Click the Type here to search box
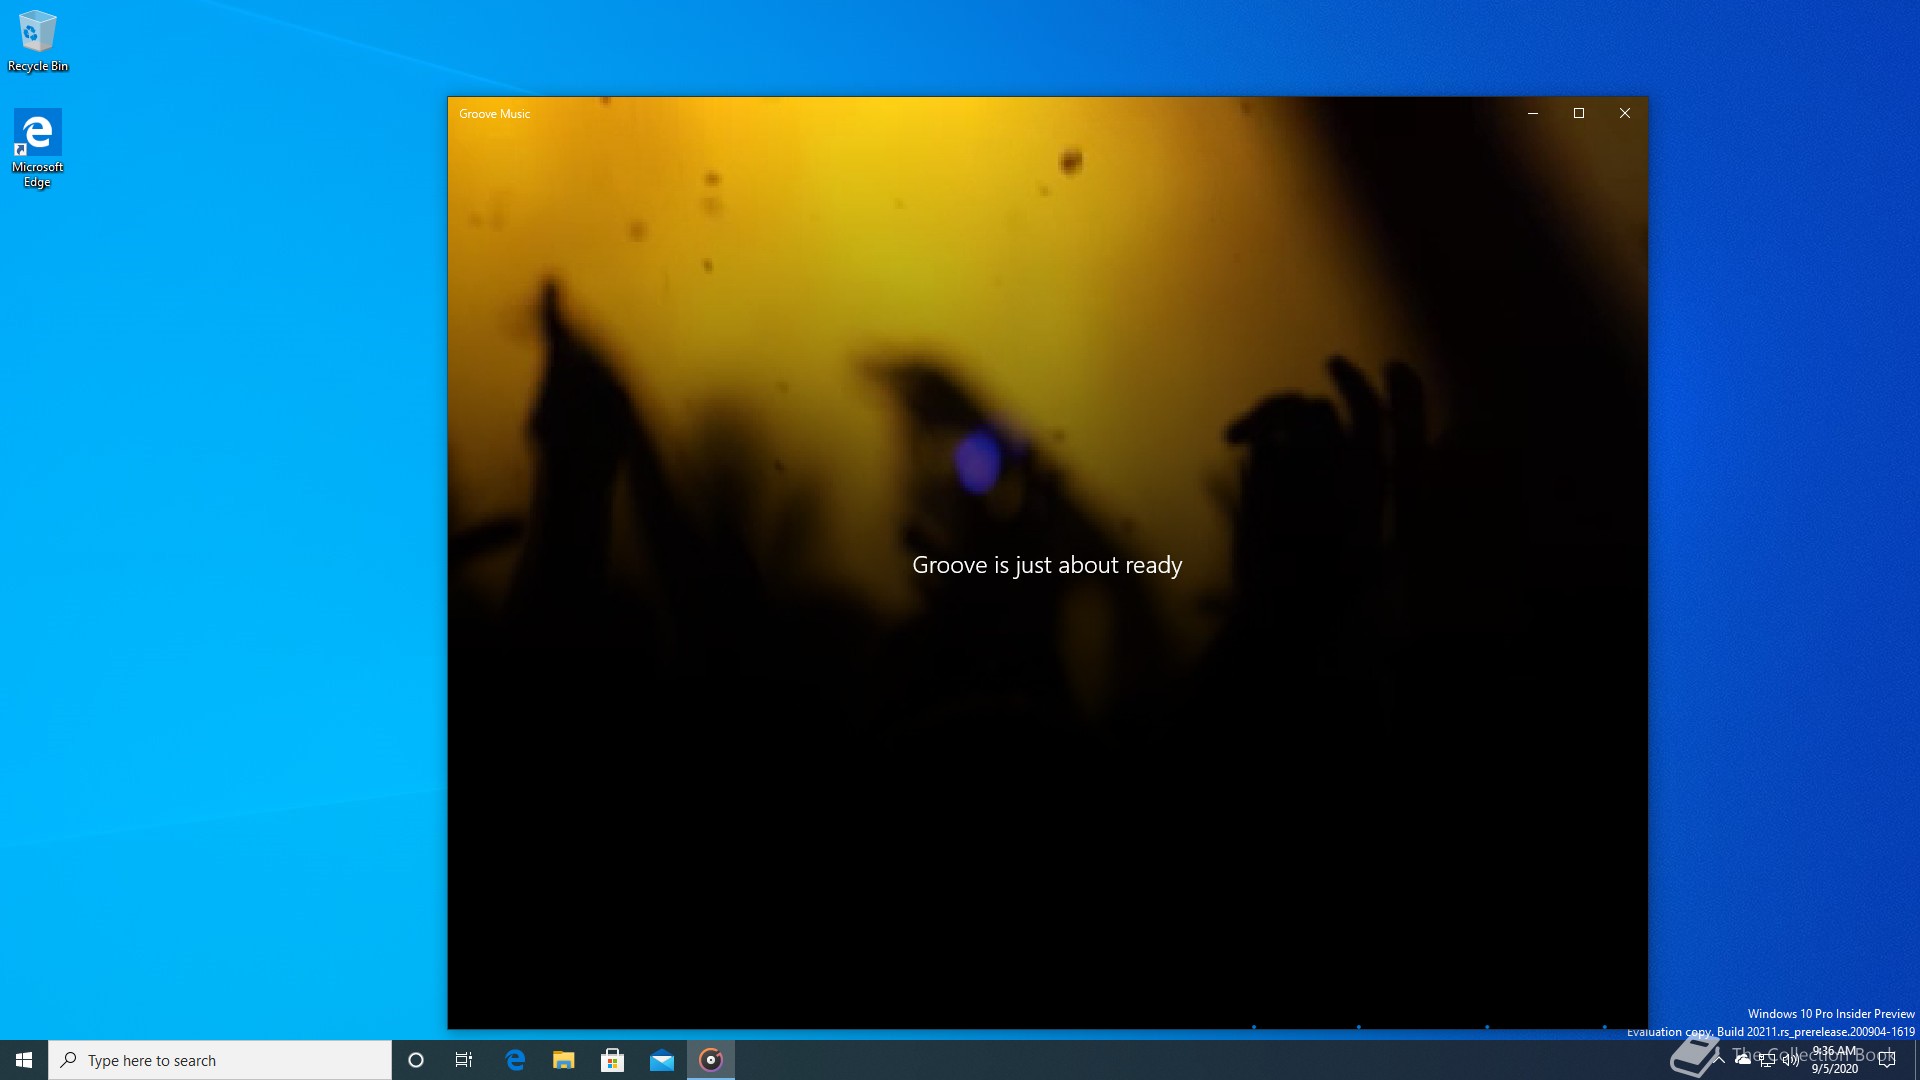Screen dimensions: 1920x1080 tap(220, 1060)
